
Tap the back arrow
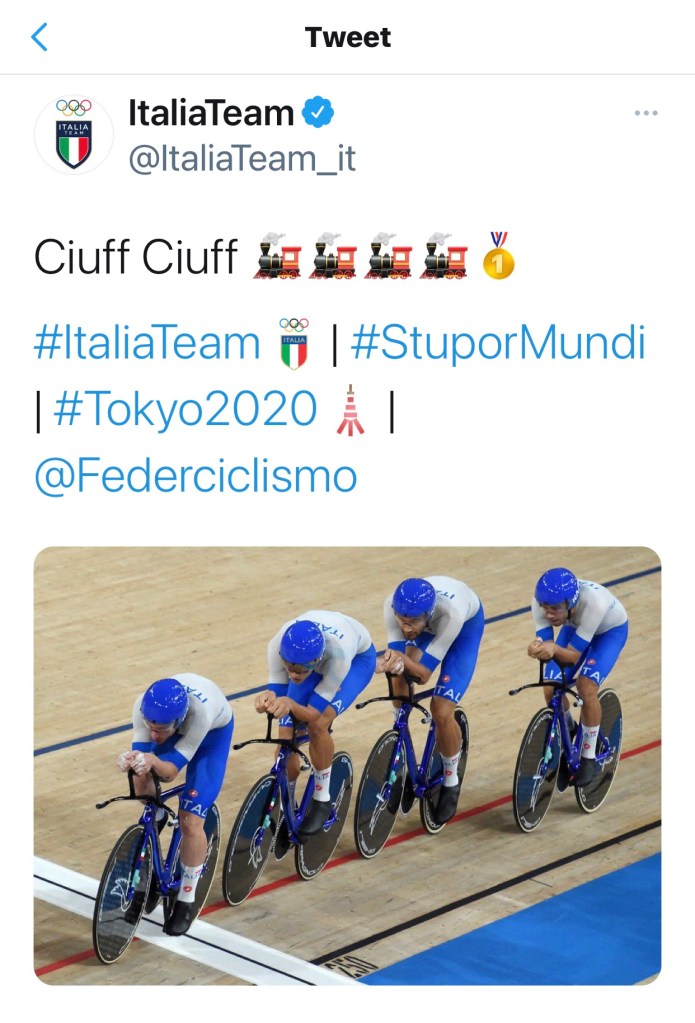(40, 38)
